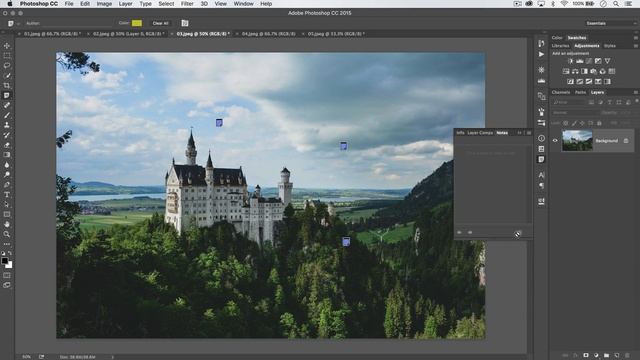Switch to the Channels tab
Screen dimensions: 640x360
coord(561,92)
